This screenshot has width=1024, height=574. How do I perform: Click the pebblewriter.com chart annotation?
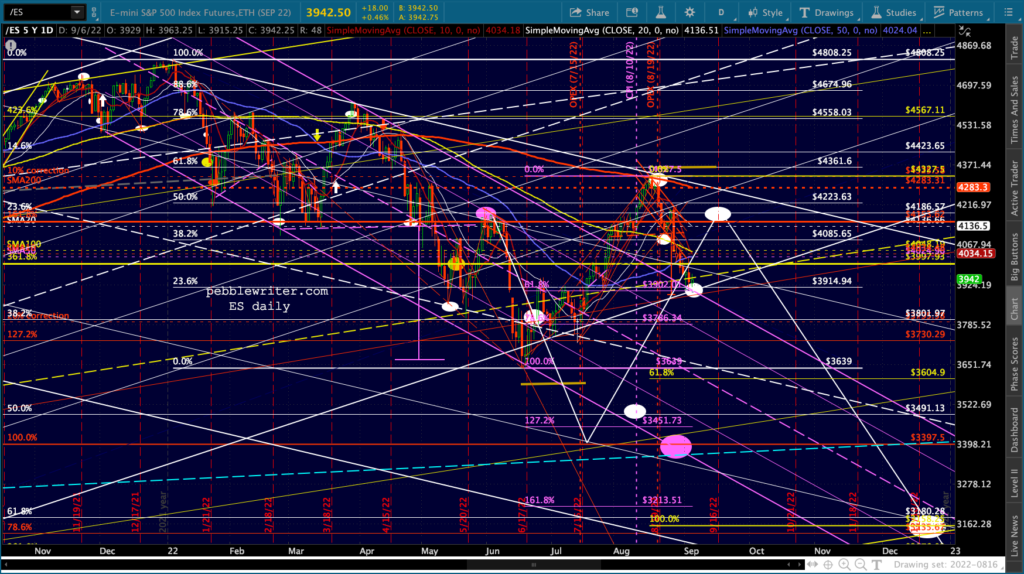pos(266,291)
